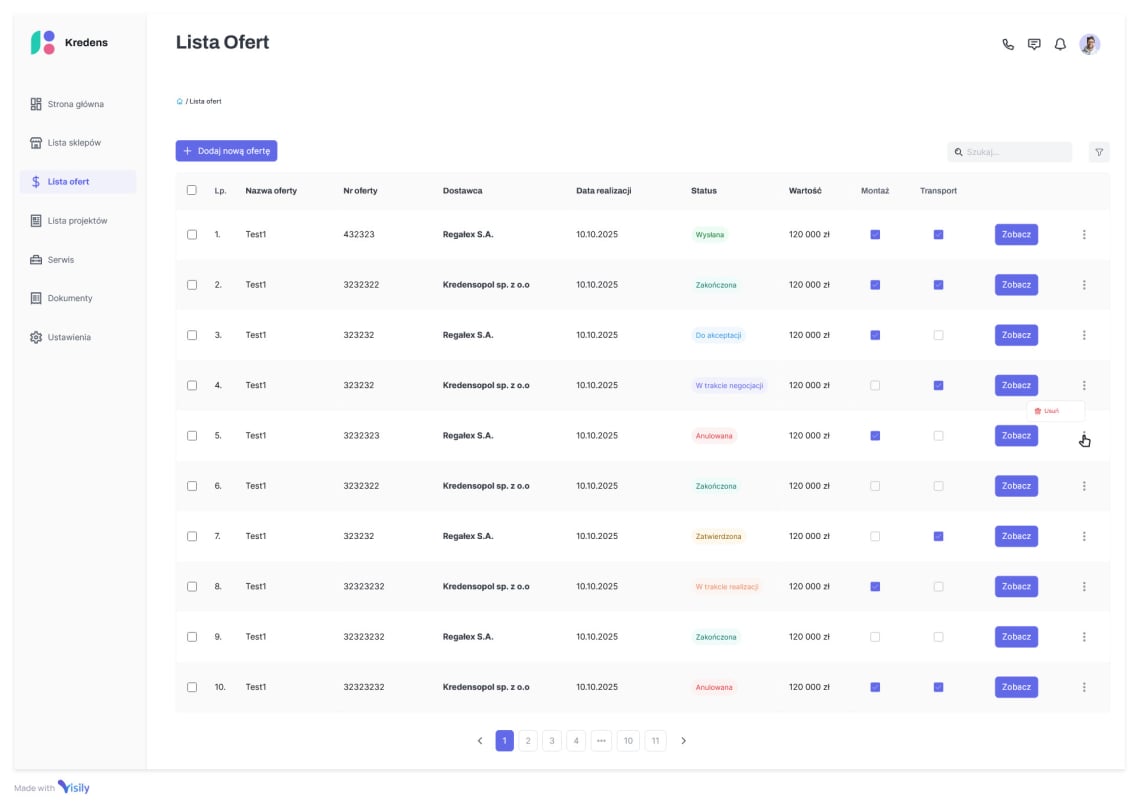Screen dimensions: 1139x807
Task: Enable Montaż checkbox for row 4
Action: pos(875,385)
